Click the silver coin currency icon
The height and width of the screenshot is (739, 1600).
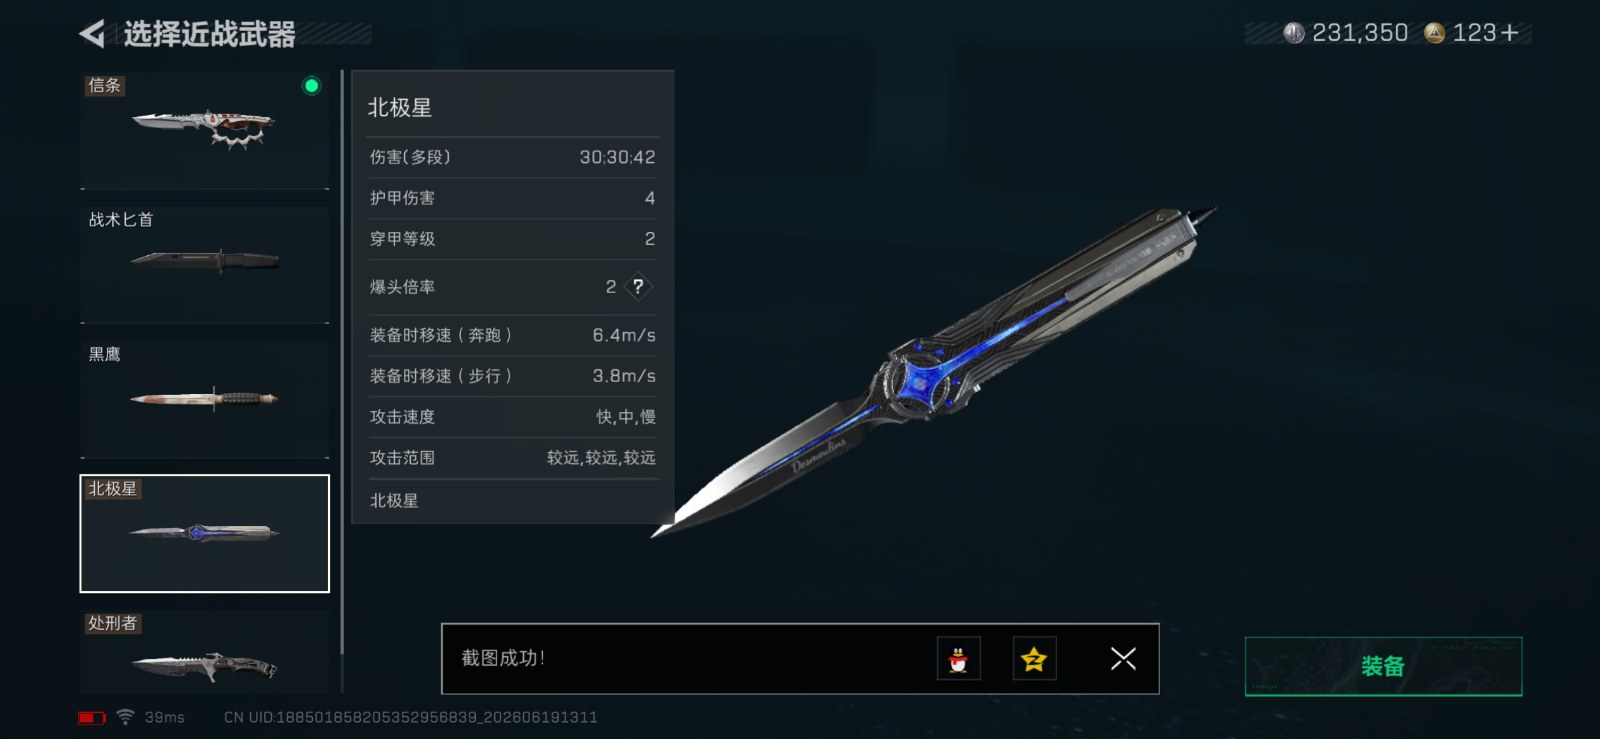coord(1294,33)
